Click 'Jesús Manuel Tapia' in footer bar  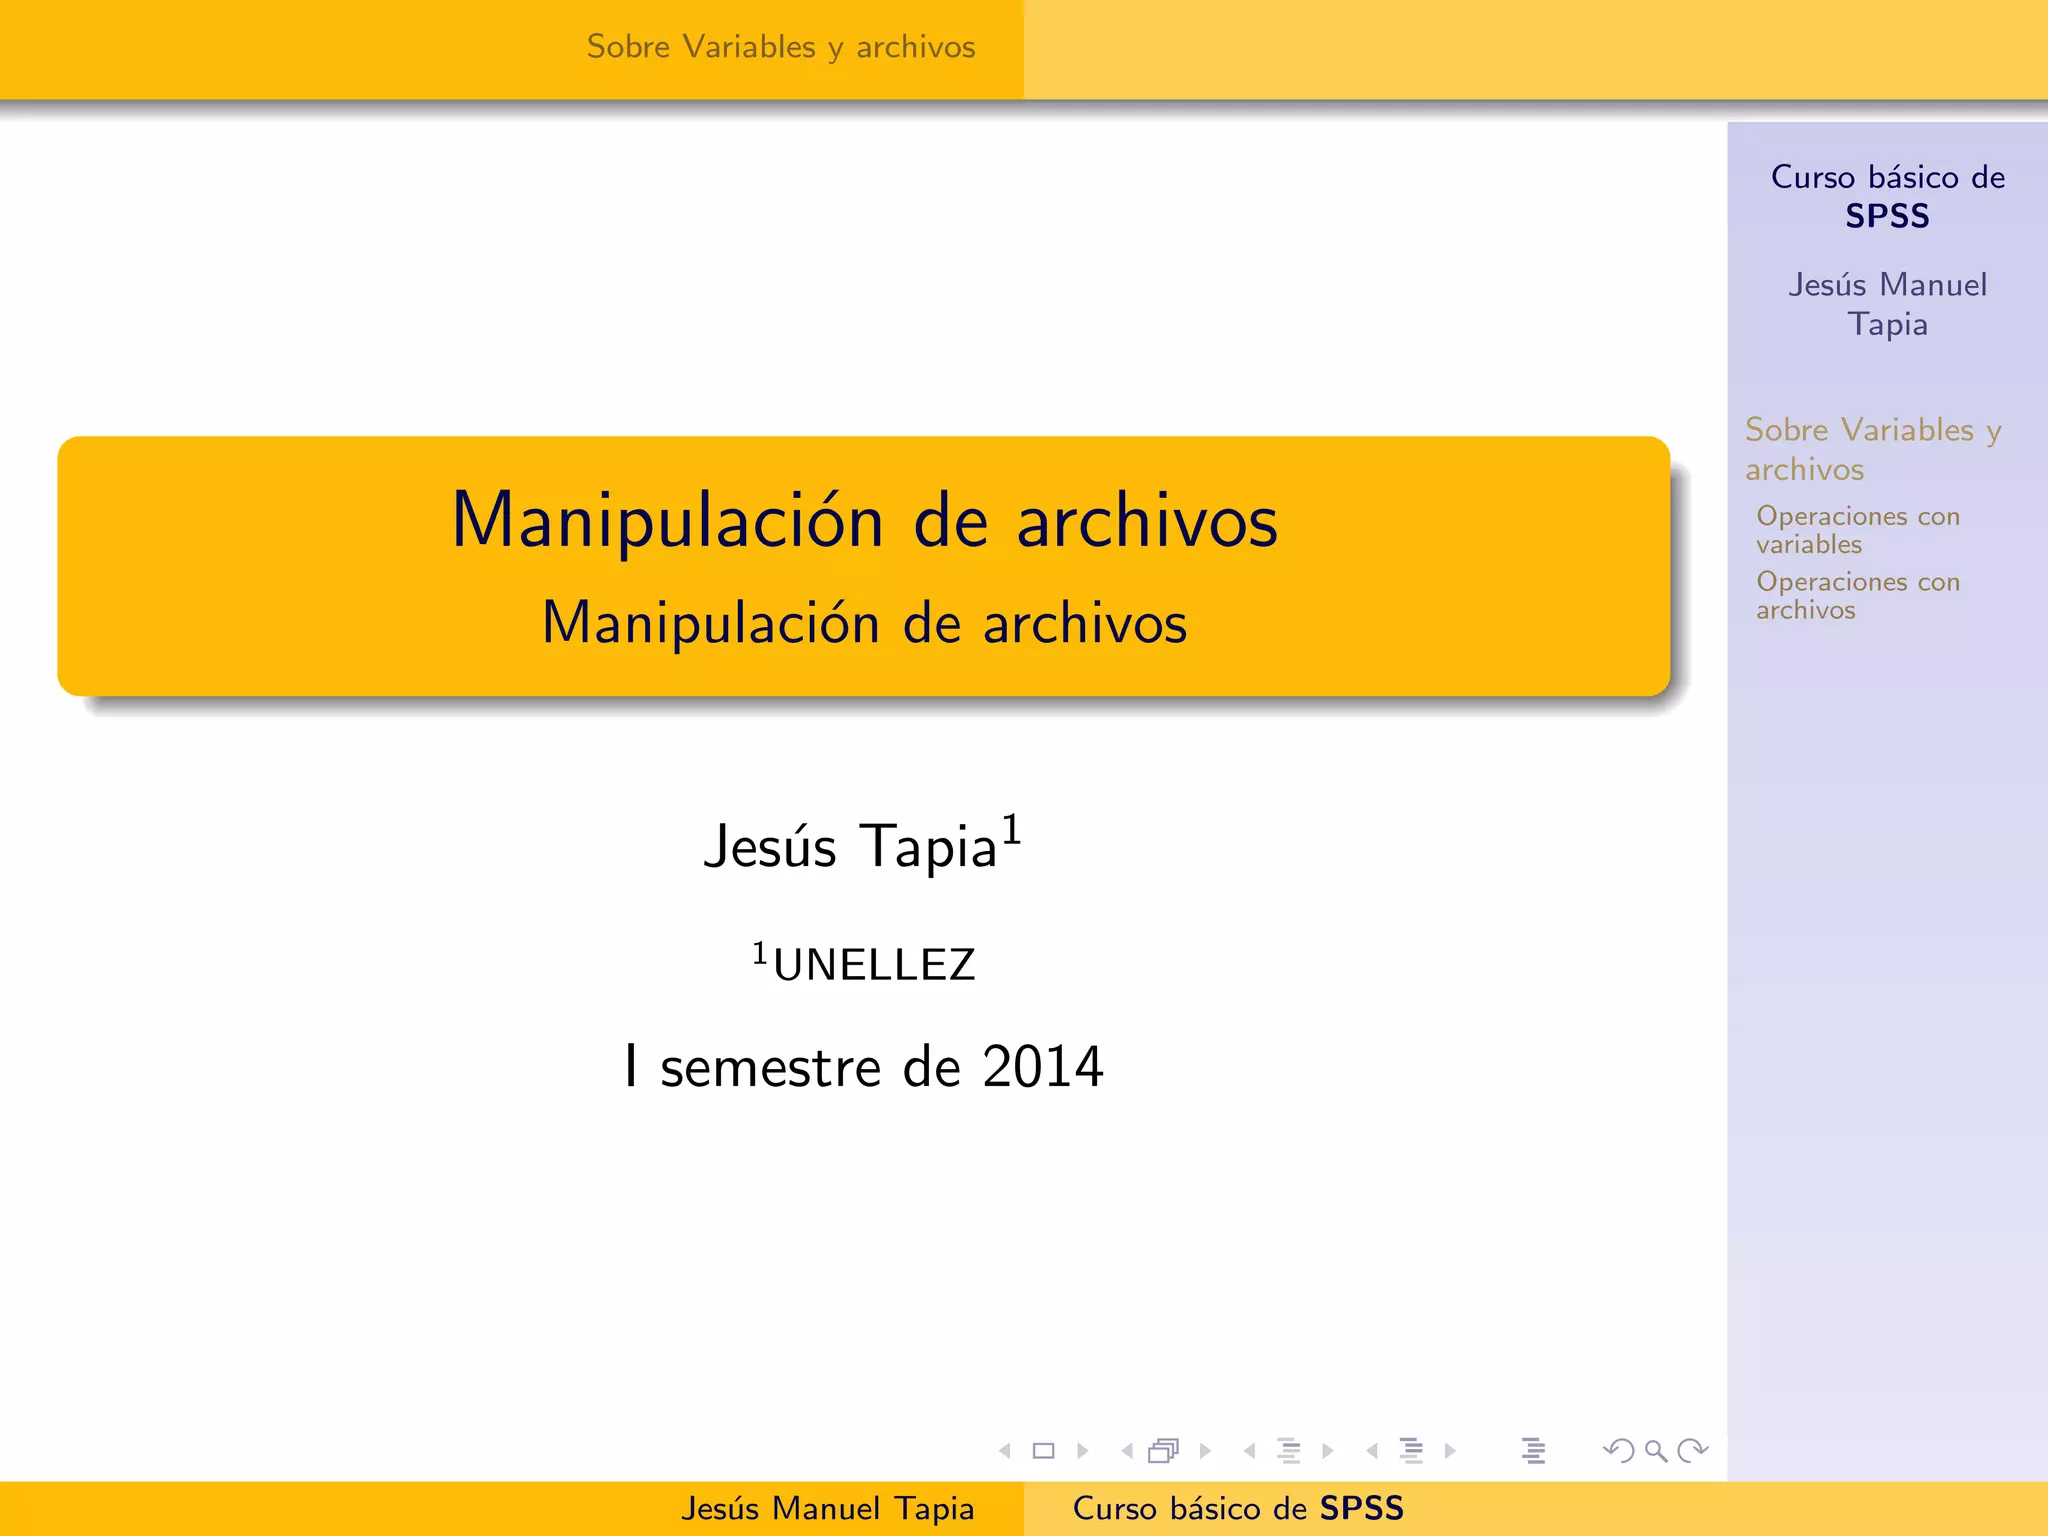827,1508
